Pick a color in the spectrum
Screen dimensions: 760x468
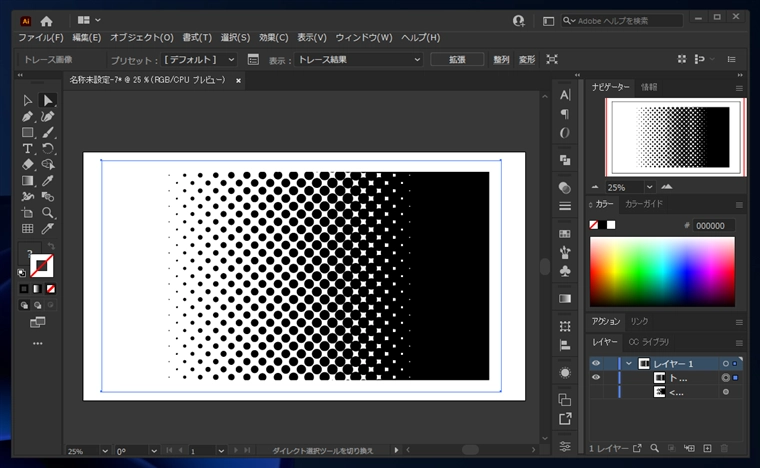(x=662, y=272)
